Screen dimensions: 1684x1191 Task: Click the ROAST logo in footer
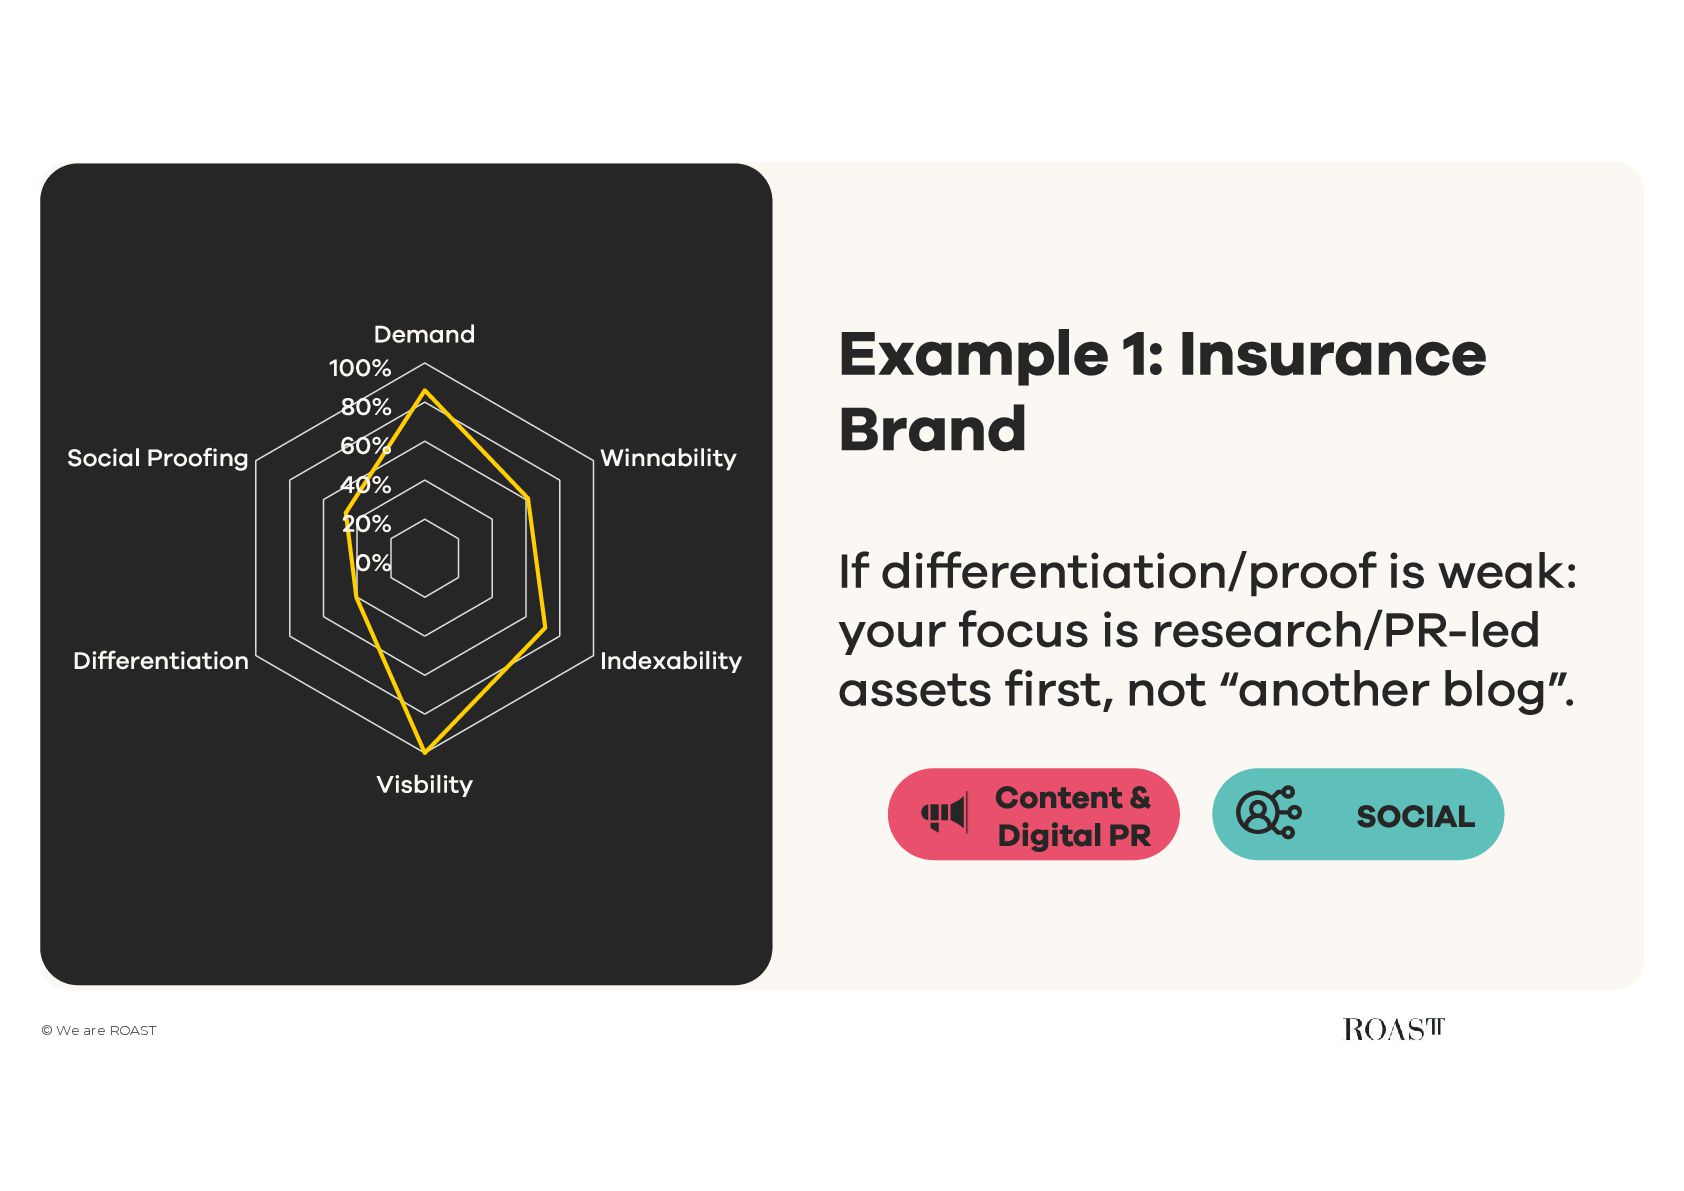tap(1394, 1029)
